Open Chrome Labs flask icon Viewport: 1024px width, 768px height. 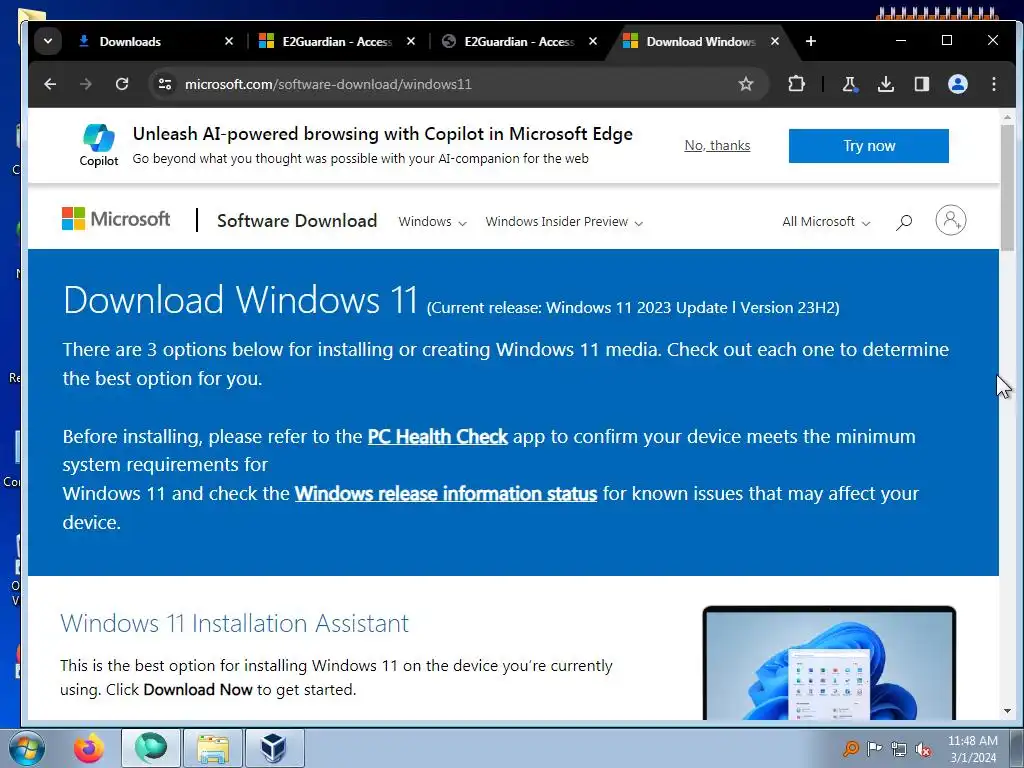coord(850,84)
